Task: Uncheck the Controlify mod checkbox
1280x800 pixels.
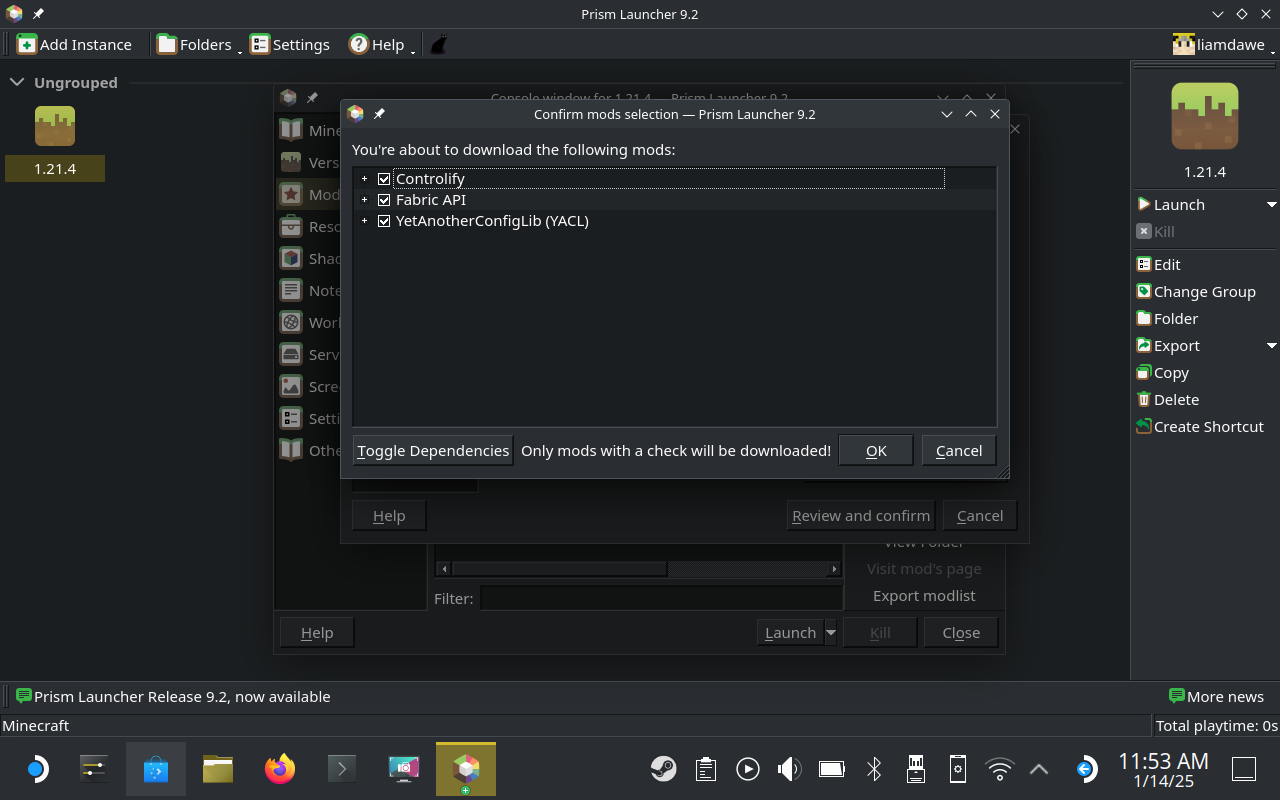Action: point(384,179)
